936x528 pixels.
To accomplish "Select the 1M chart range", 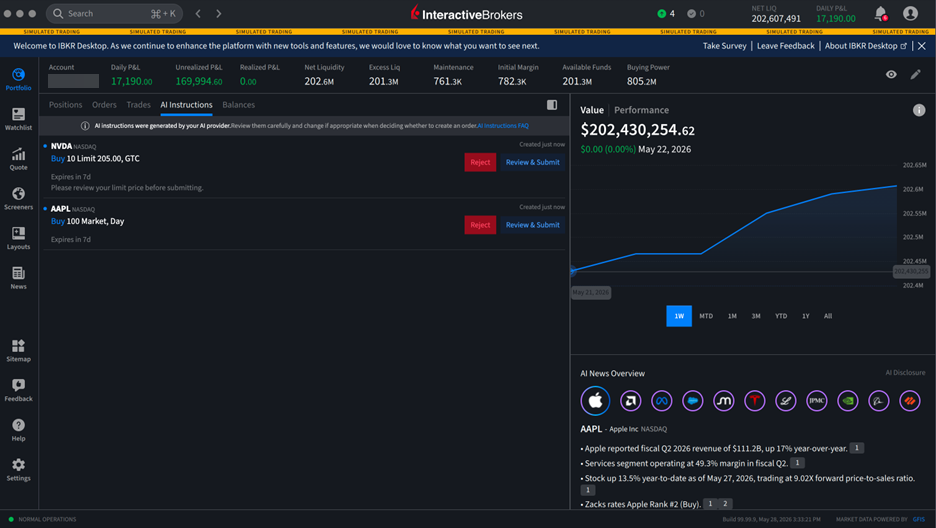I will point(732,316).
